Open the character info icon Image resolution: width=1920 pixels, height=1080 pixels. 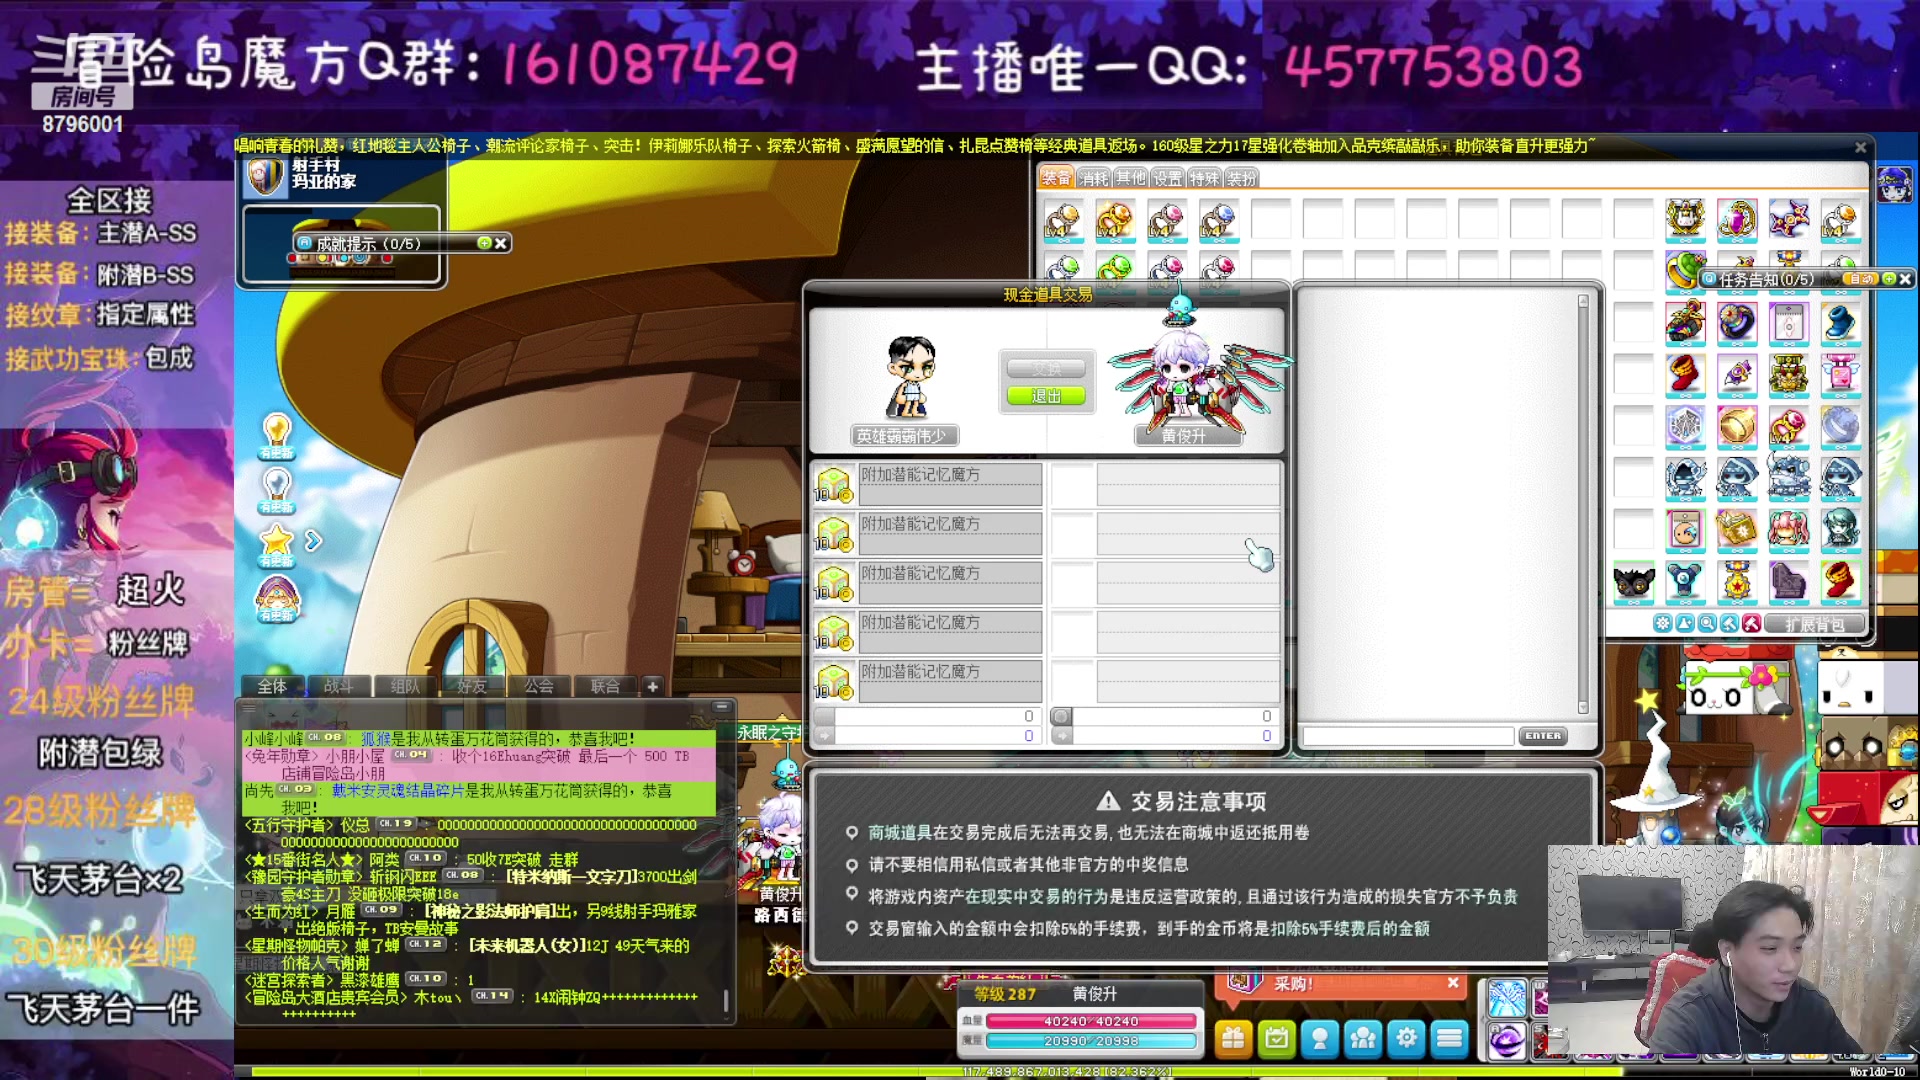click(1320, 1038)
